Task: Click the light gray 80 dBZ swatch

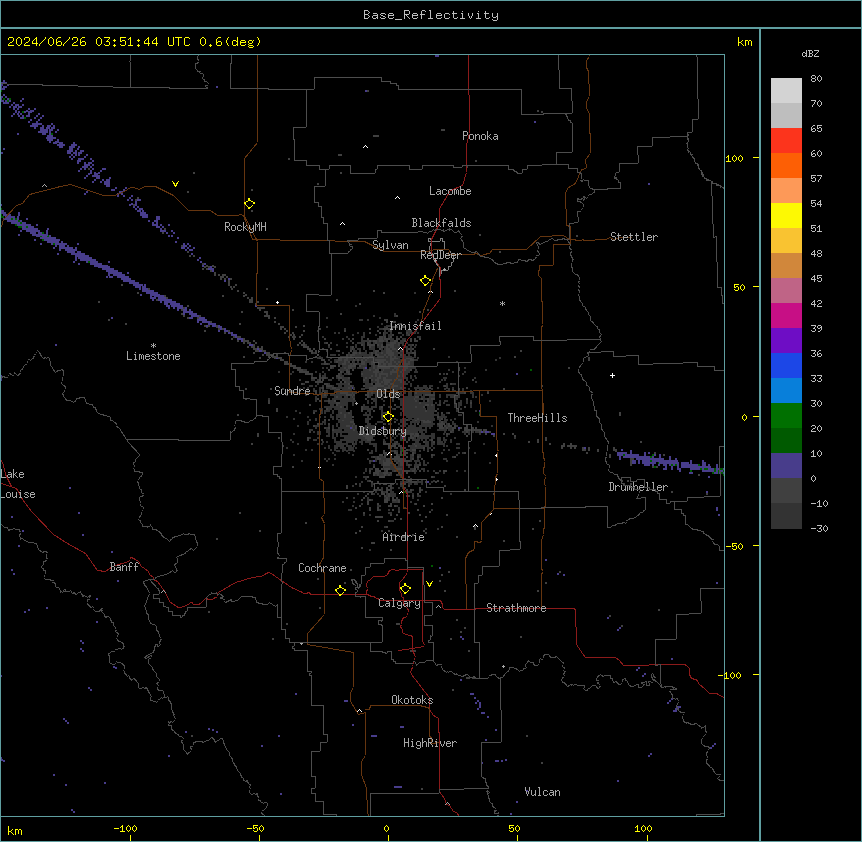Action: 786,91
